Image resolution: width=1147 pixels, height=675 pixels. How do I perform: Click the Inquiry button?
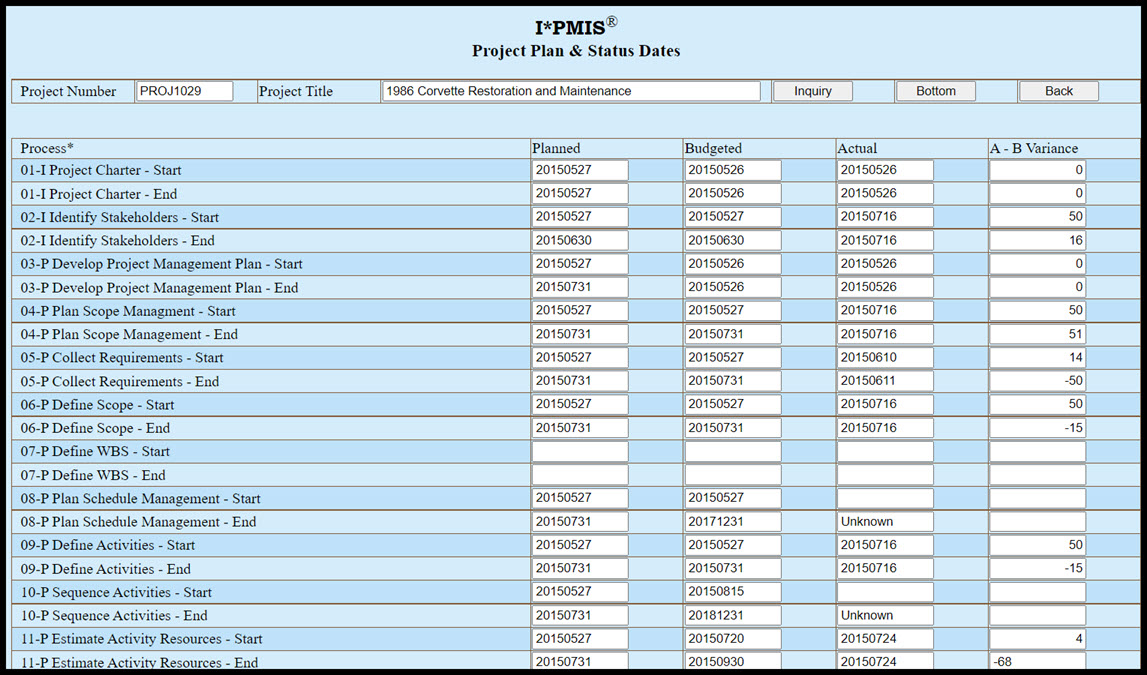tap(812, 91)
